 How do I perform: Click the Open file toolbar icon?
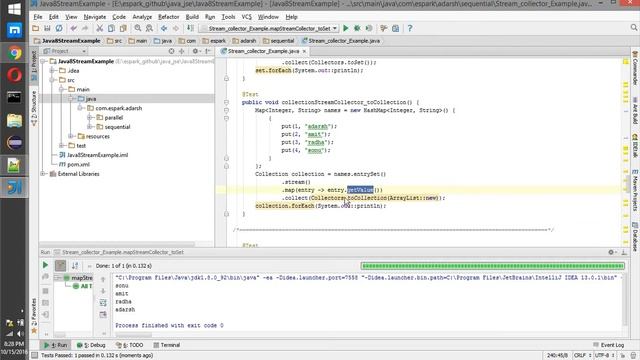[36, 28]
